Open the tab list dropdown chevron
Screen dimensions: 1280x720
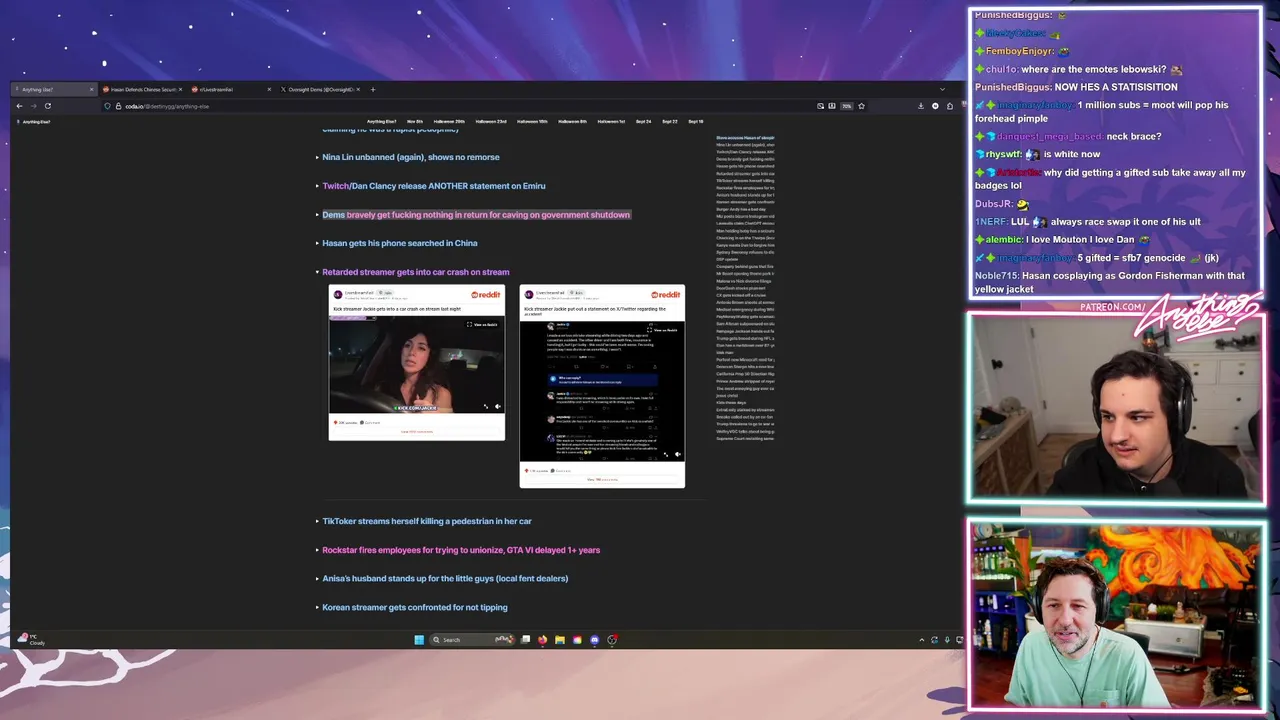pos(941,90)
